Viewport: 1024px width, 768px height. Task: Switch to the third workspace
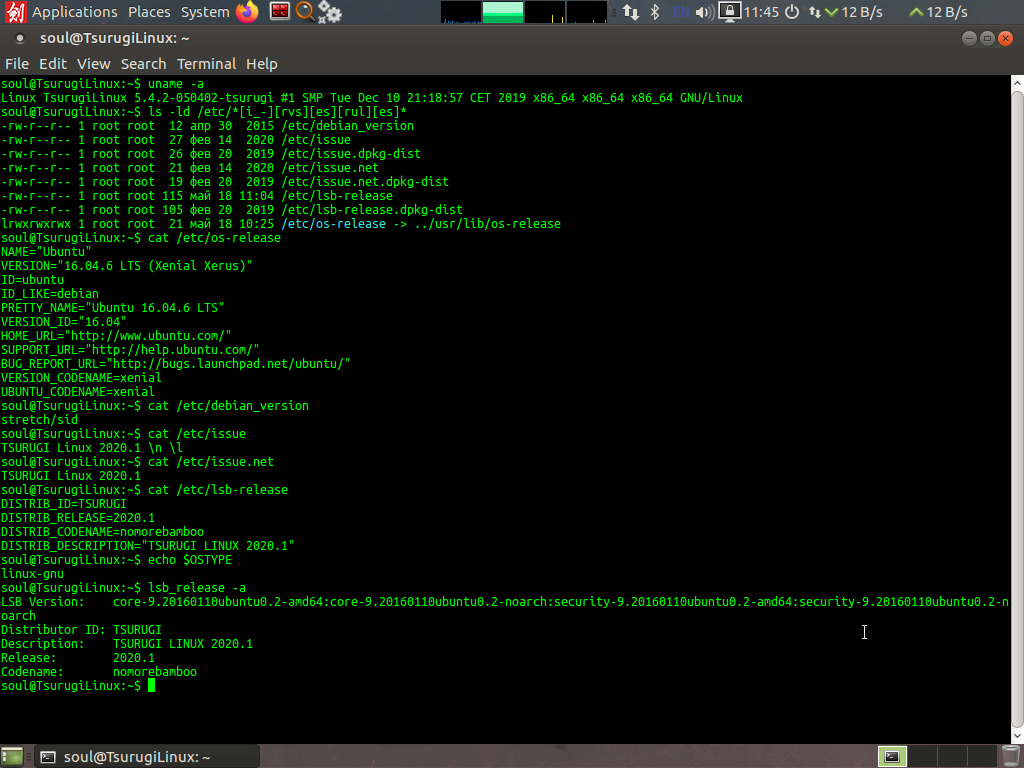tap(952, 756)
